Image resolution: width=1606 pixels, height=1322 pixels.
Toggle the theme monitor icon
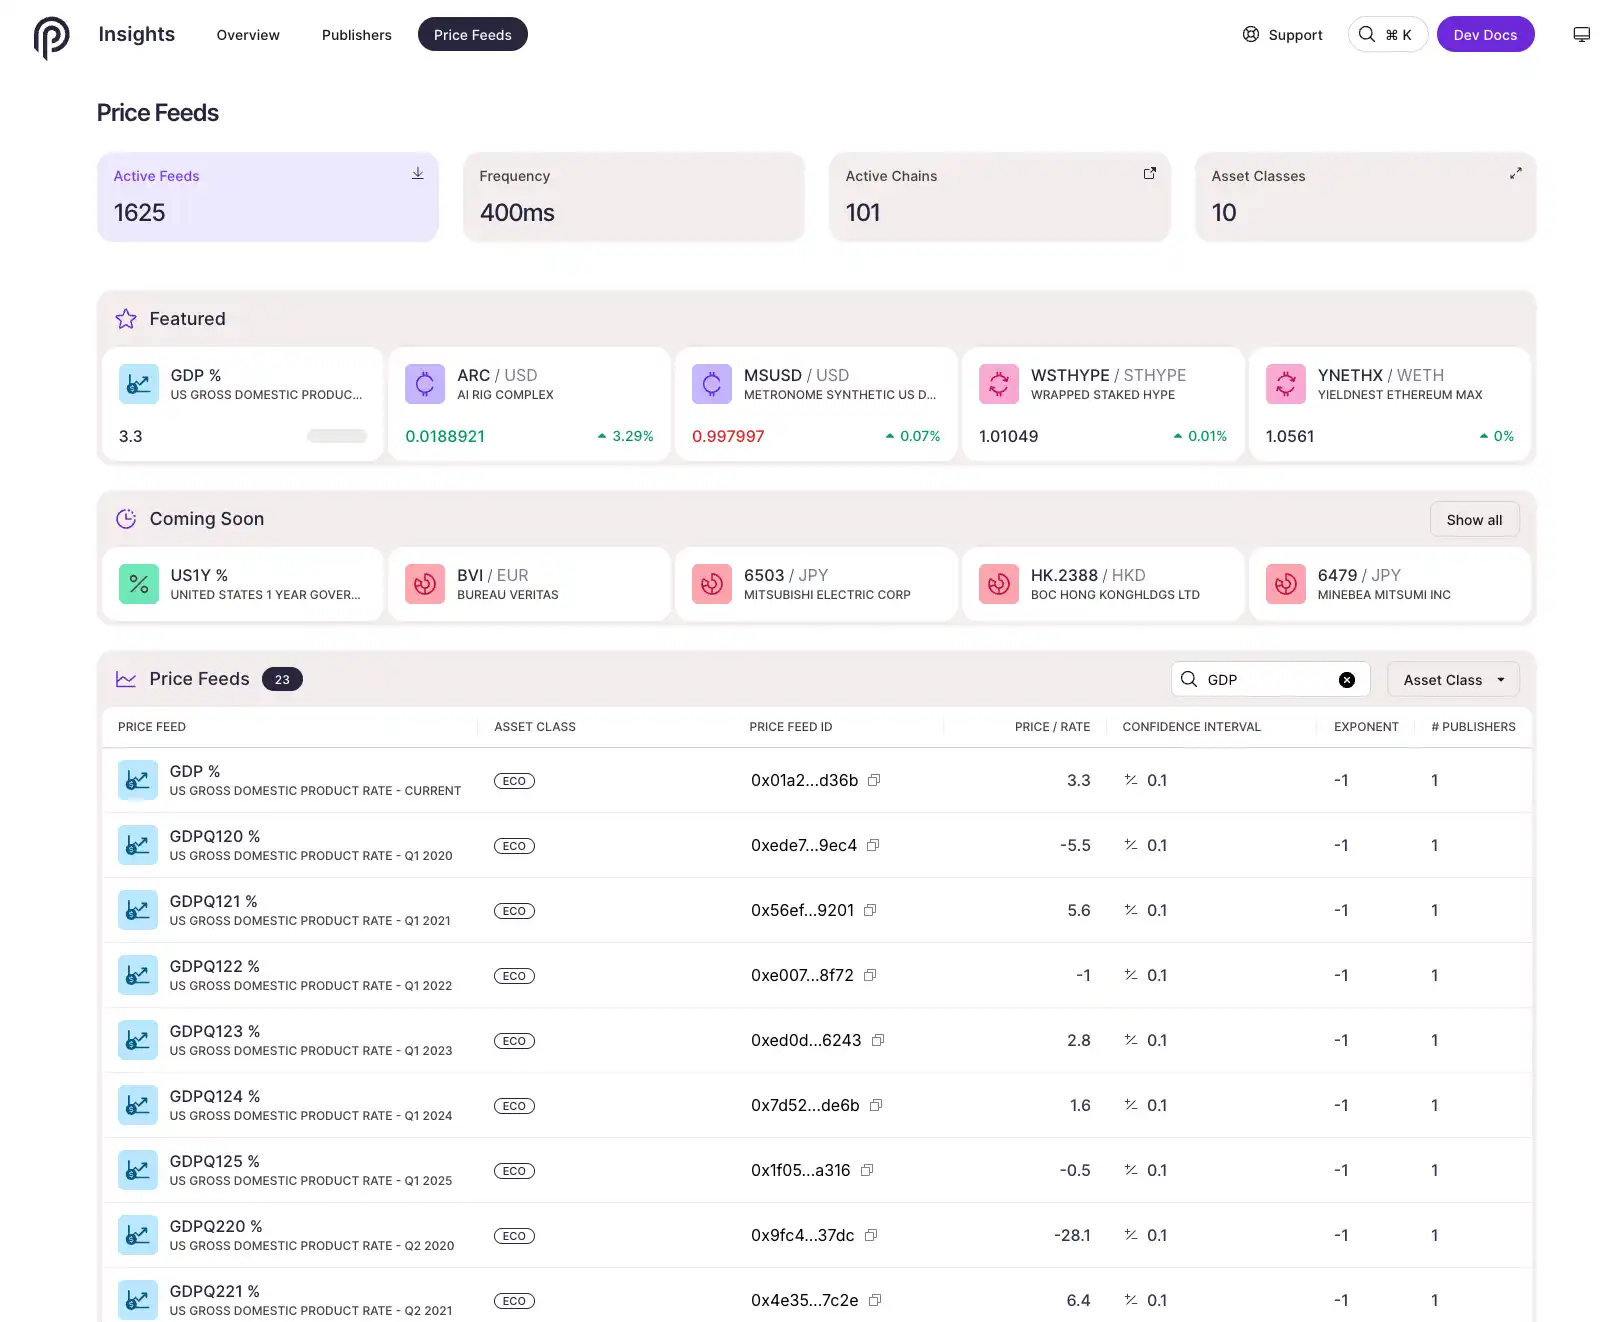tap(1581, 35)
